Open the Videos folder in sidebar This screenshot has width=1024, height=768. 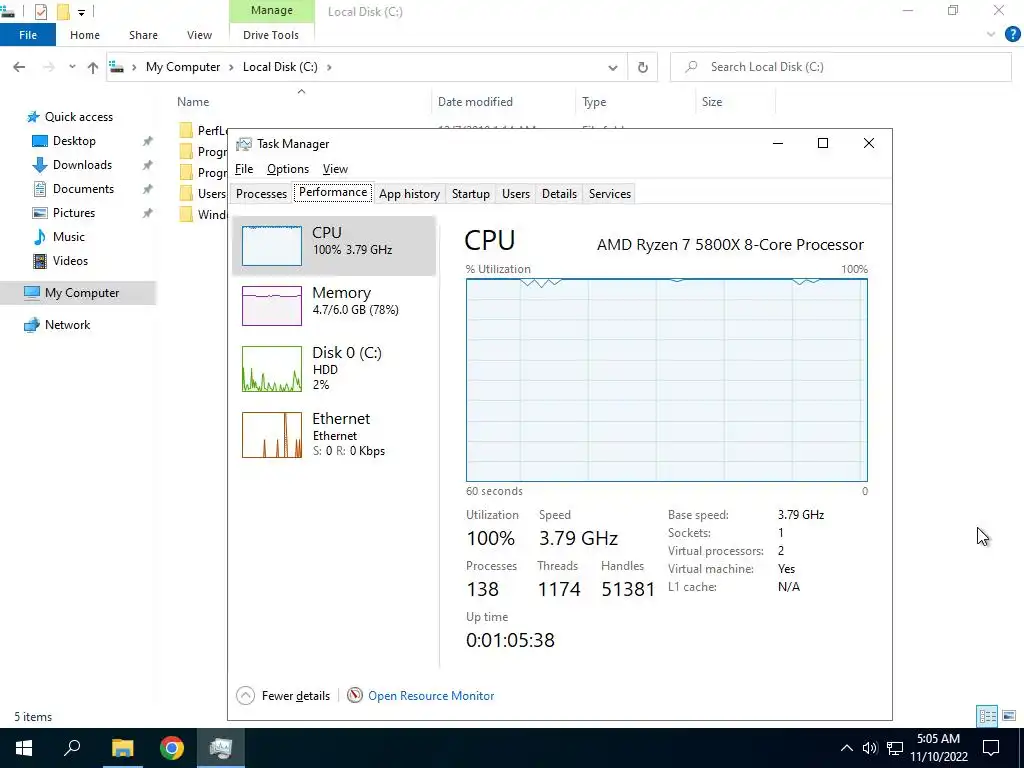[70, 261]
